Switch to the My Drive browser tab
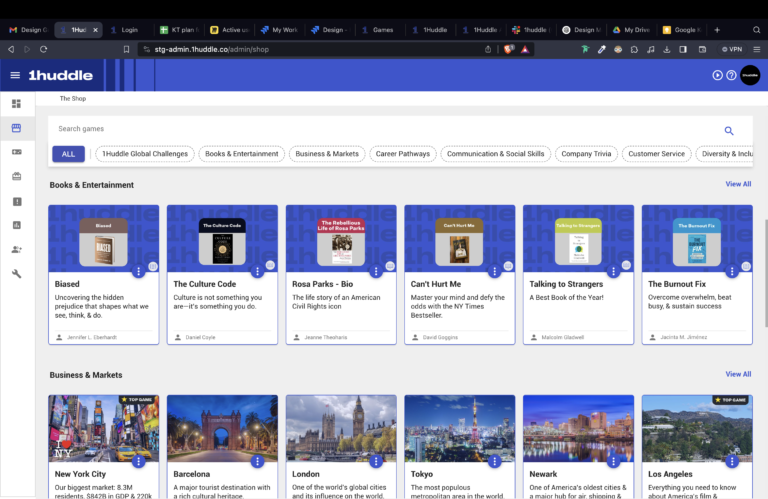768x499 pixels. coord(636,30)
